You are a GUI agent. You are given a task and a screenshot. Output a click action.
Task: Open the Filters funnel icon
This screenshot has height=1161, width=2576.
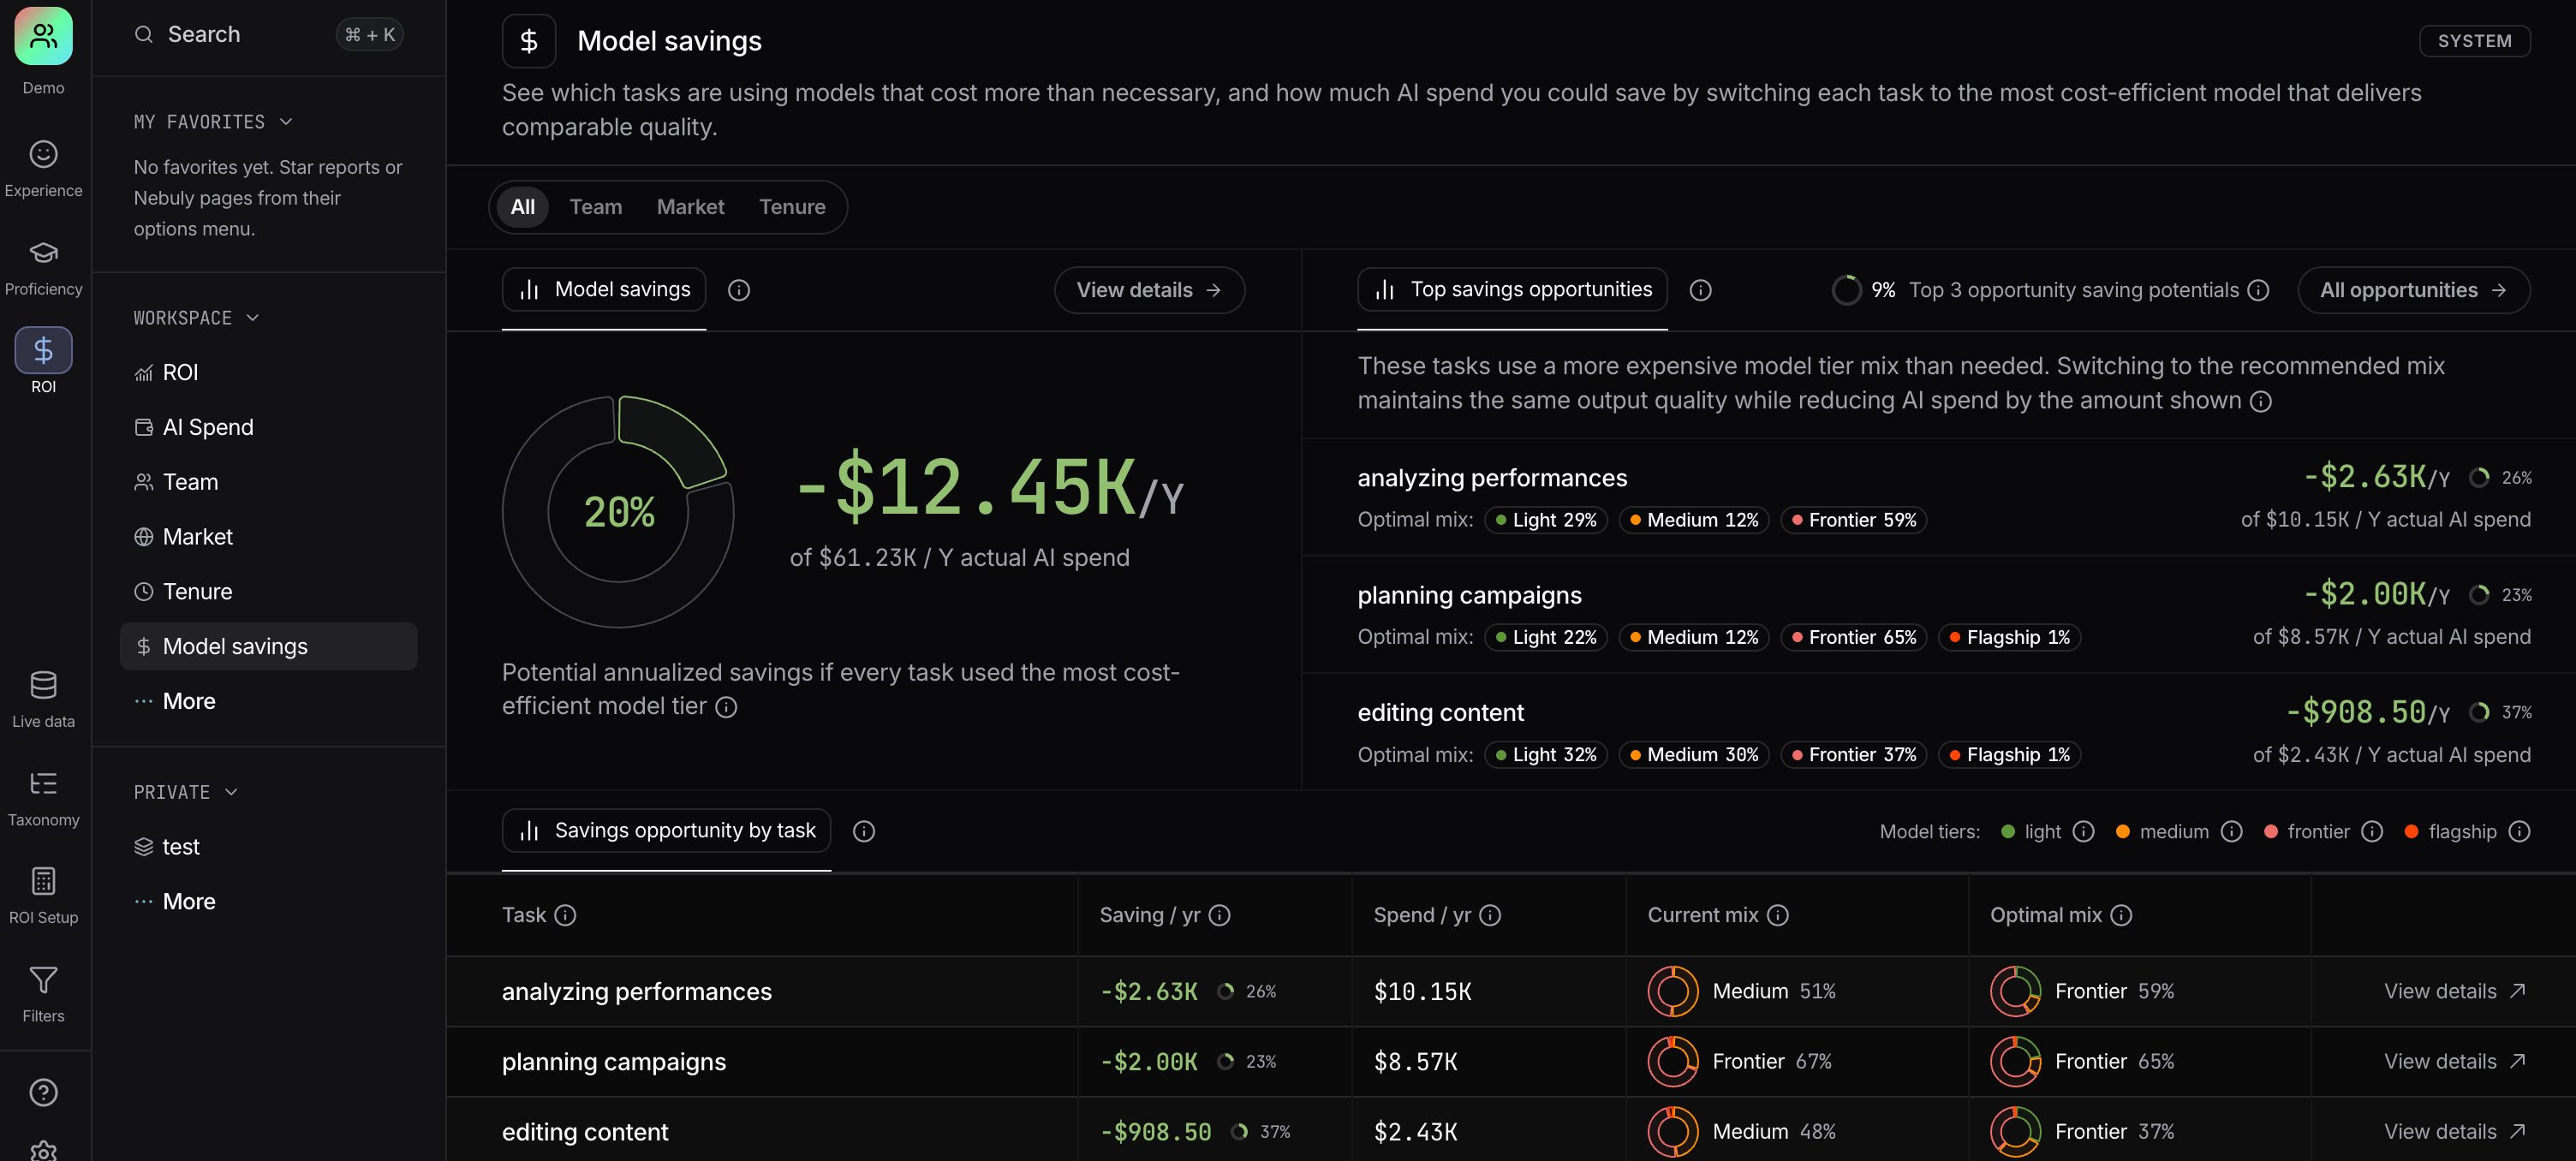click(43, 979)
